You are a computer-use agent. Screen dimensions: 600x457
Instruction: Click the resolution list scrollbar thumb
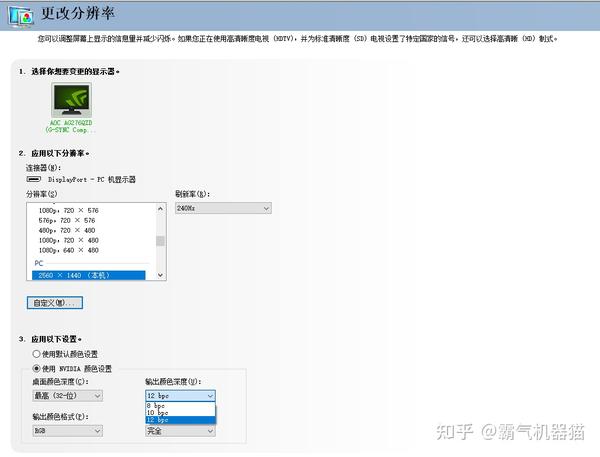(160, 241)
